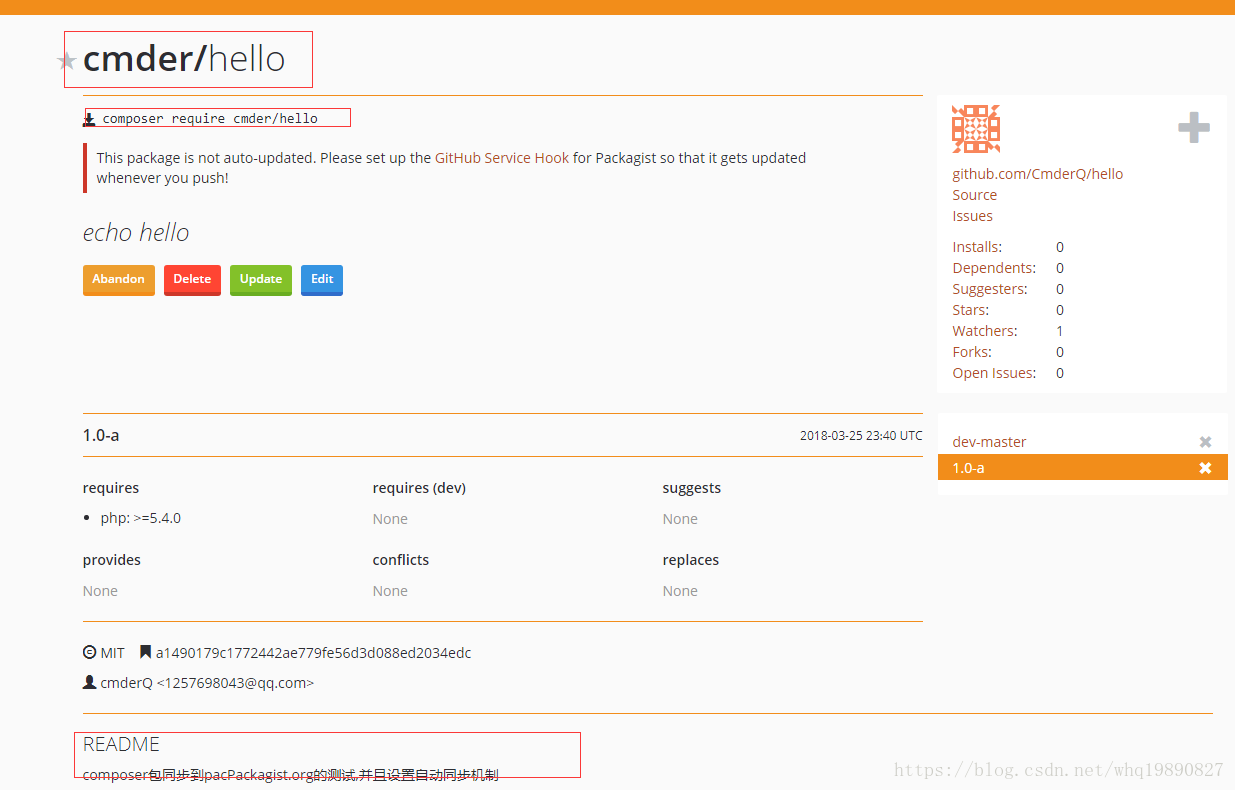
Task: Click the php: >=5.4.0 requirement
Action: pos(141,518)
